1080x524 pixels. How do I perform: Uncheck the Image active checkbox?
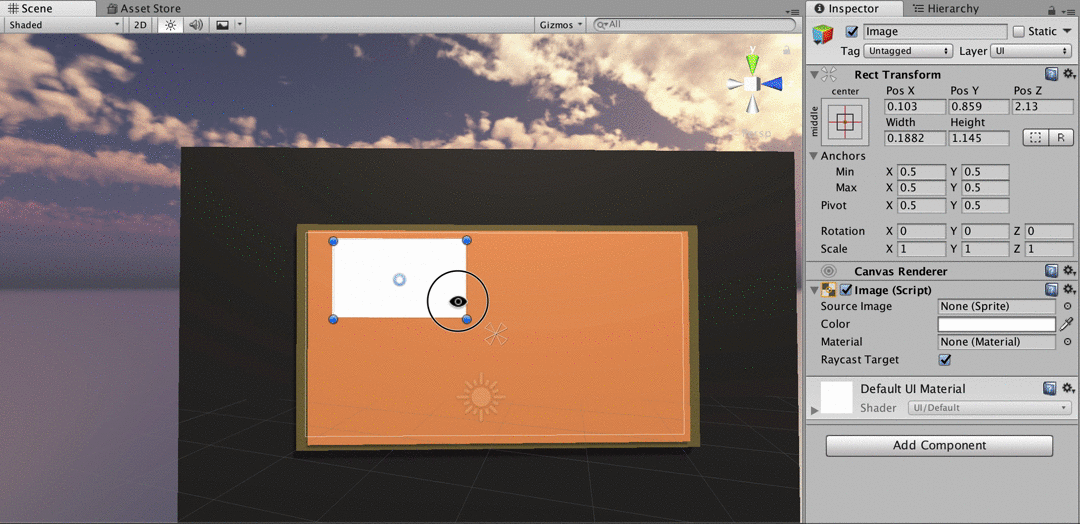click(852, 32)
